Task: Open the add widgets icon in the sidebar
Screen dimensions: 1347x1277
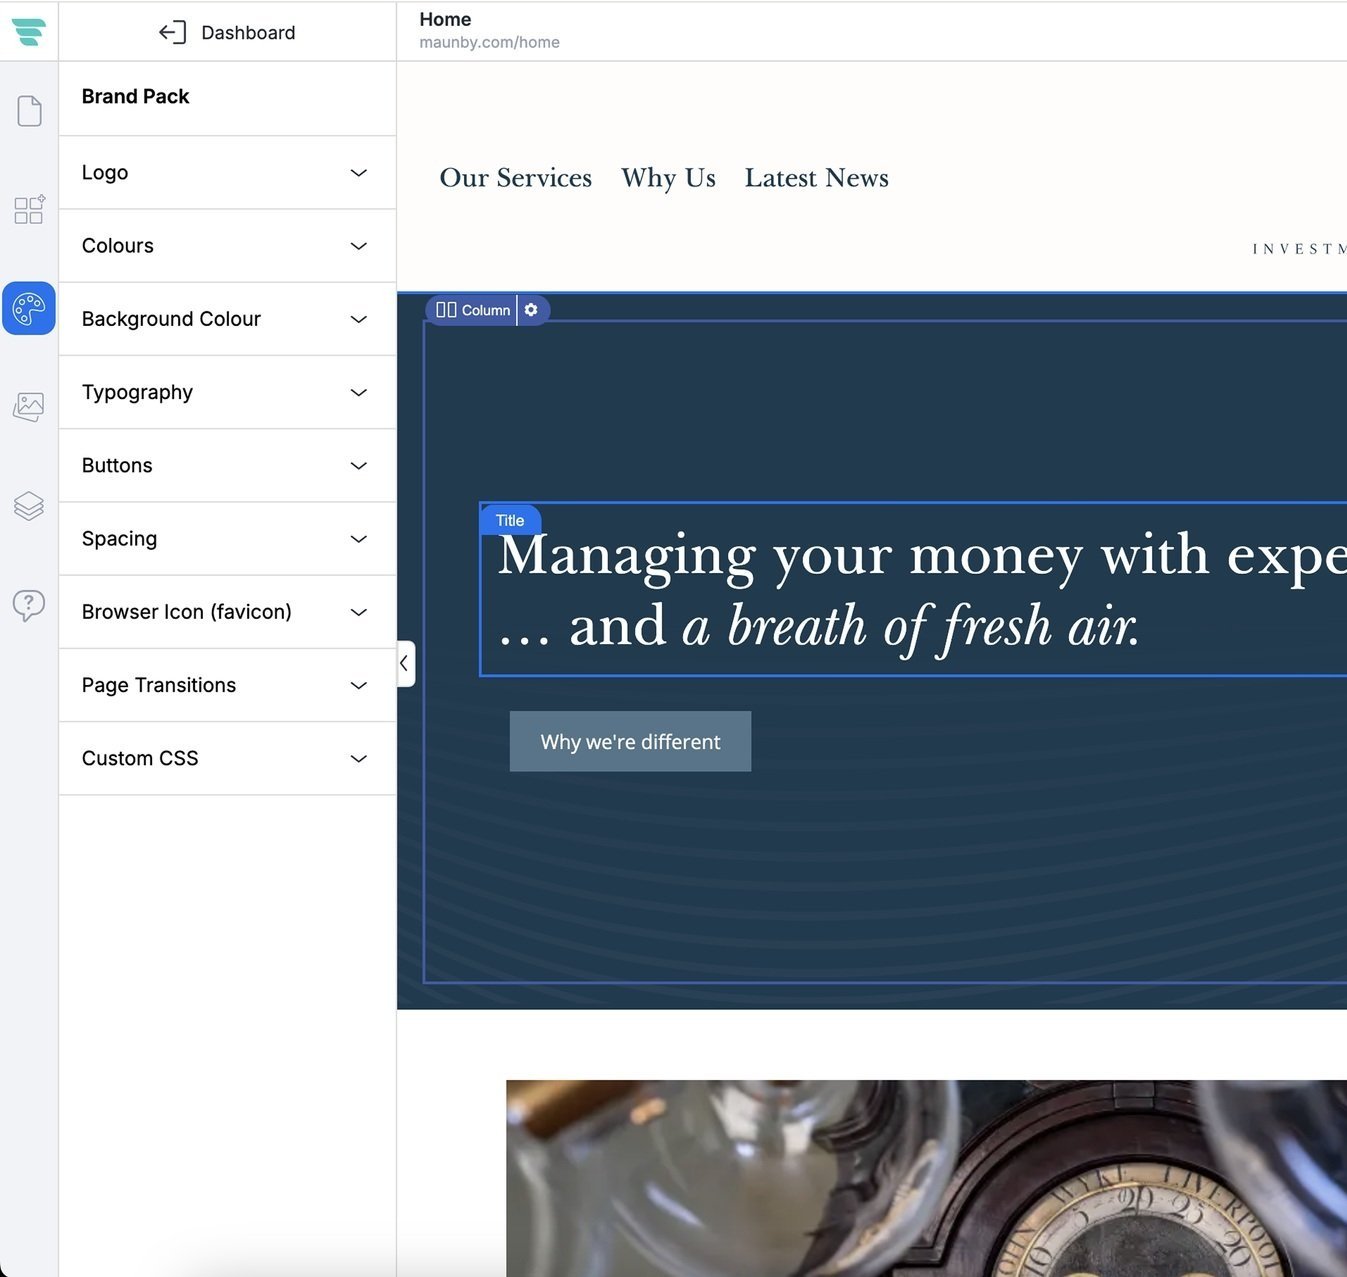Action: [x=29, y=209]
